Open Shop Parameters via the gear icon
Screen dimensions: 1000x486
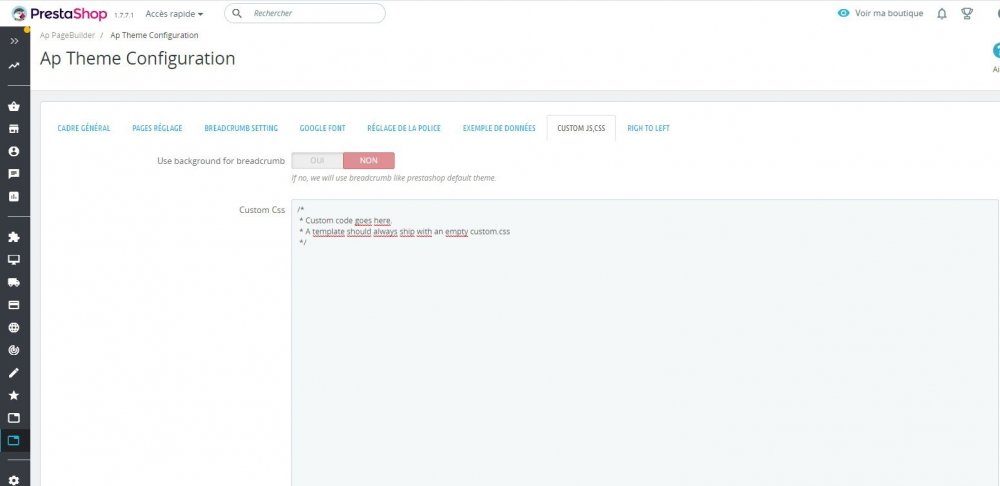pyautogui.click(x=14, y=480)
